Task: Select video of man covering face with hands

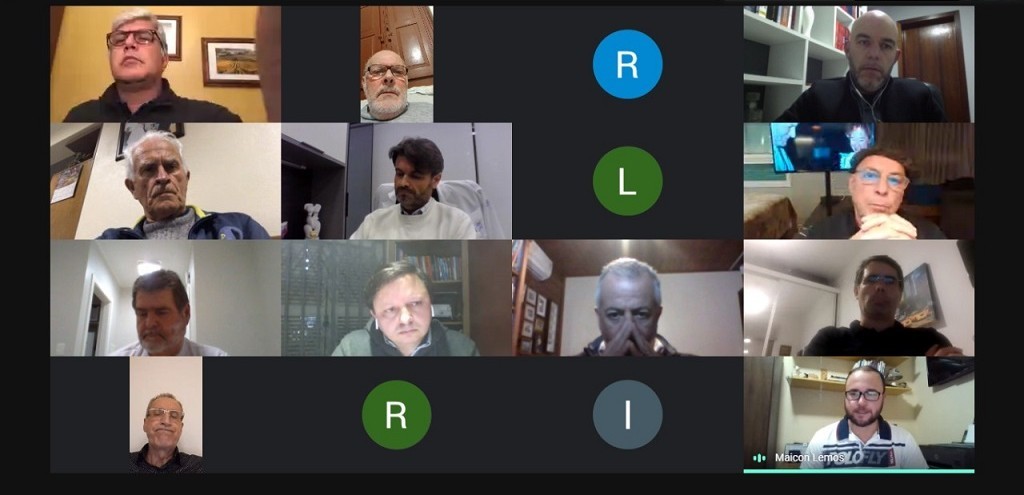Action: 628,298
